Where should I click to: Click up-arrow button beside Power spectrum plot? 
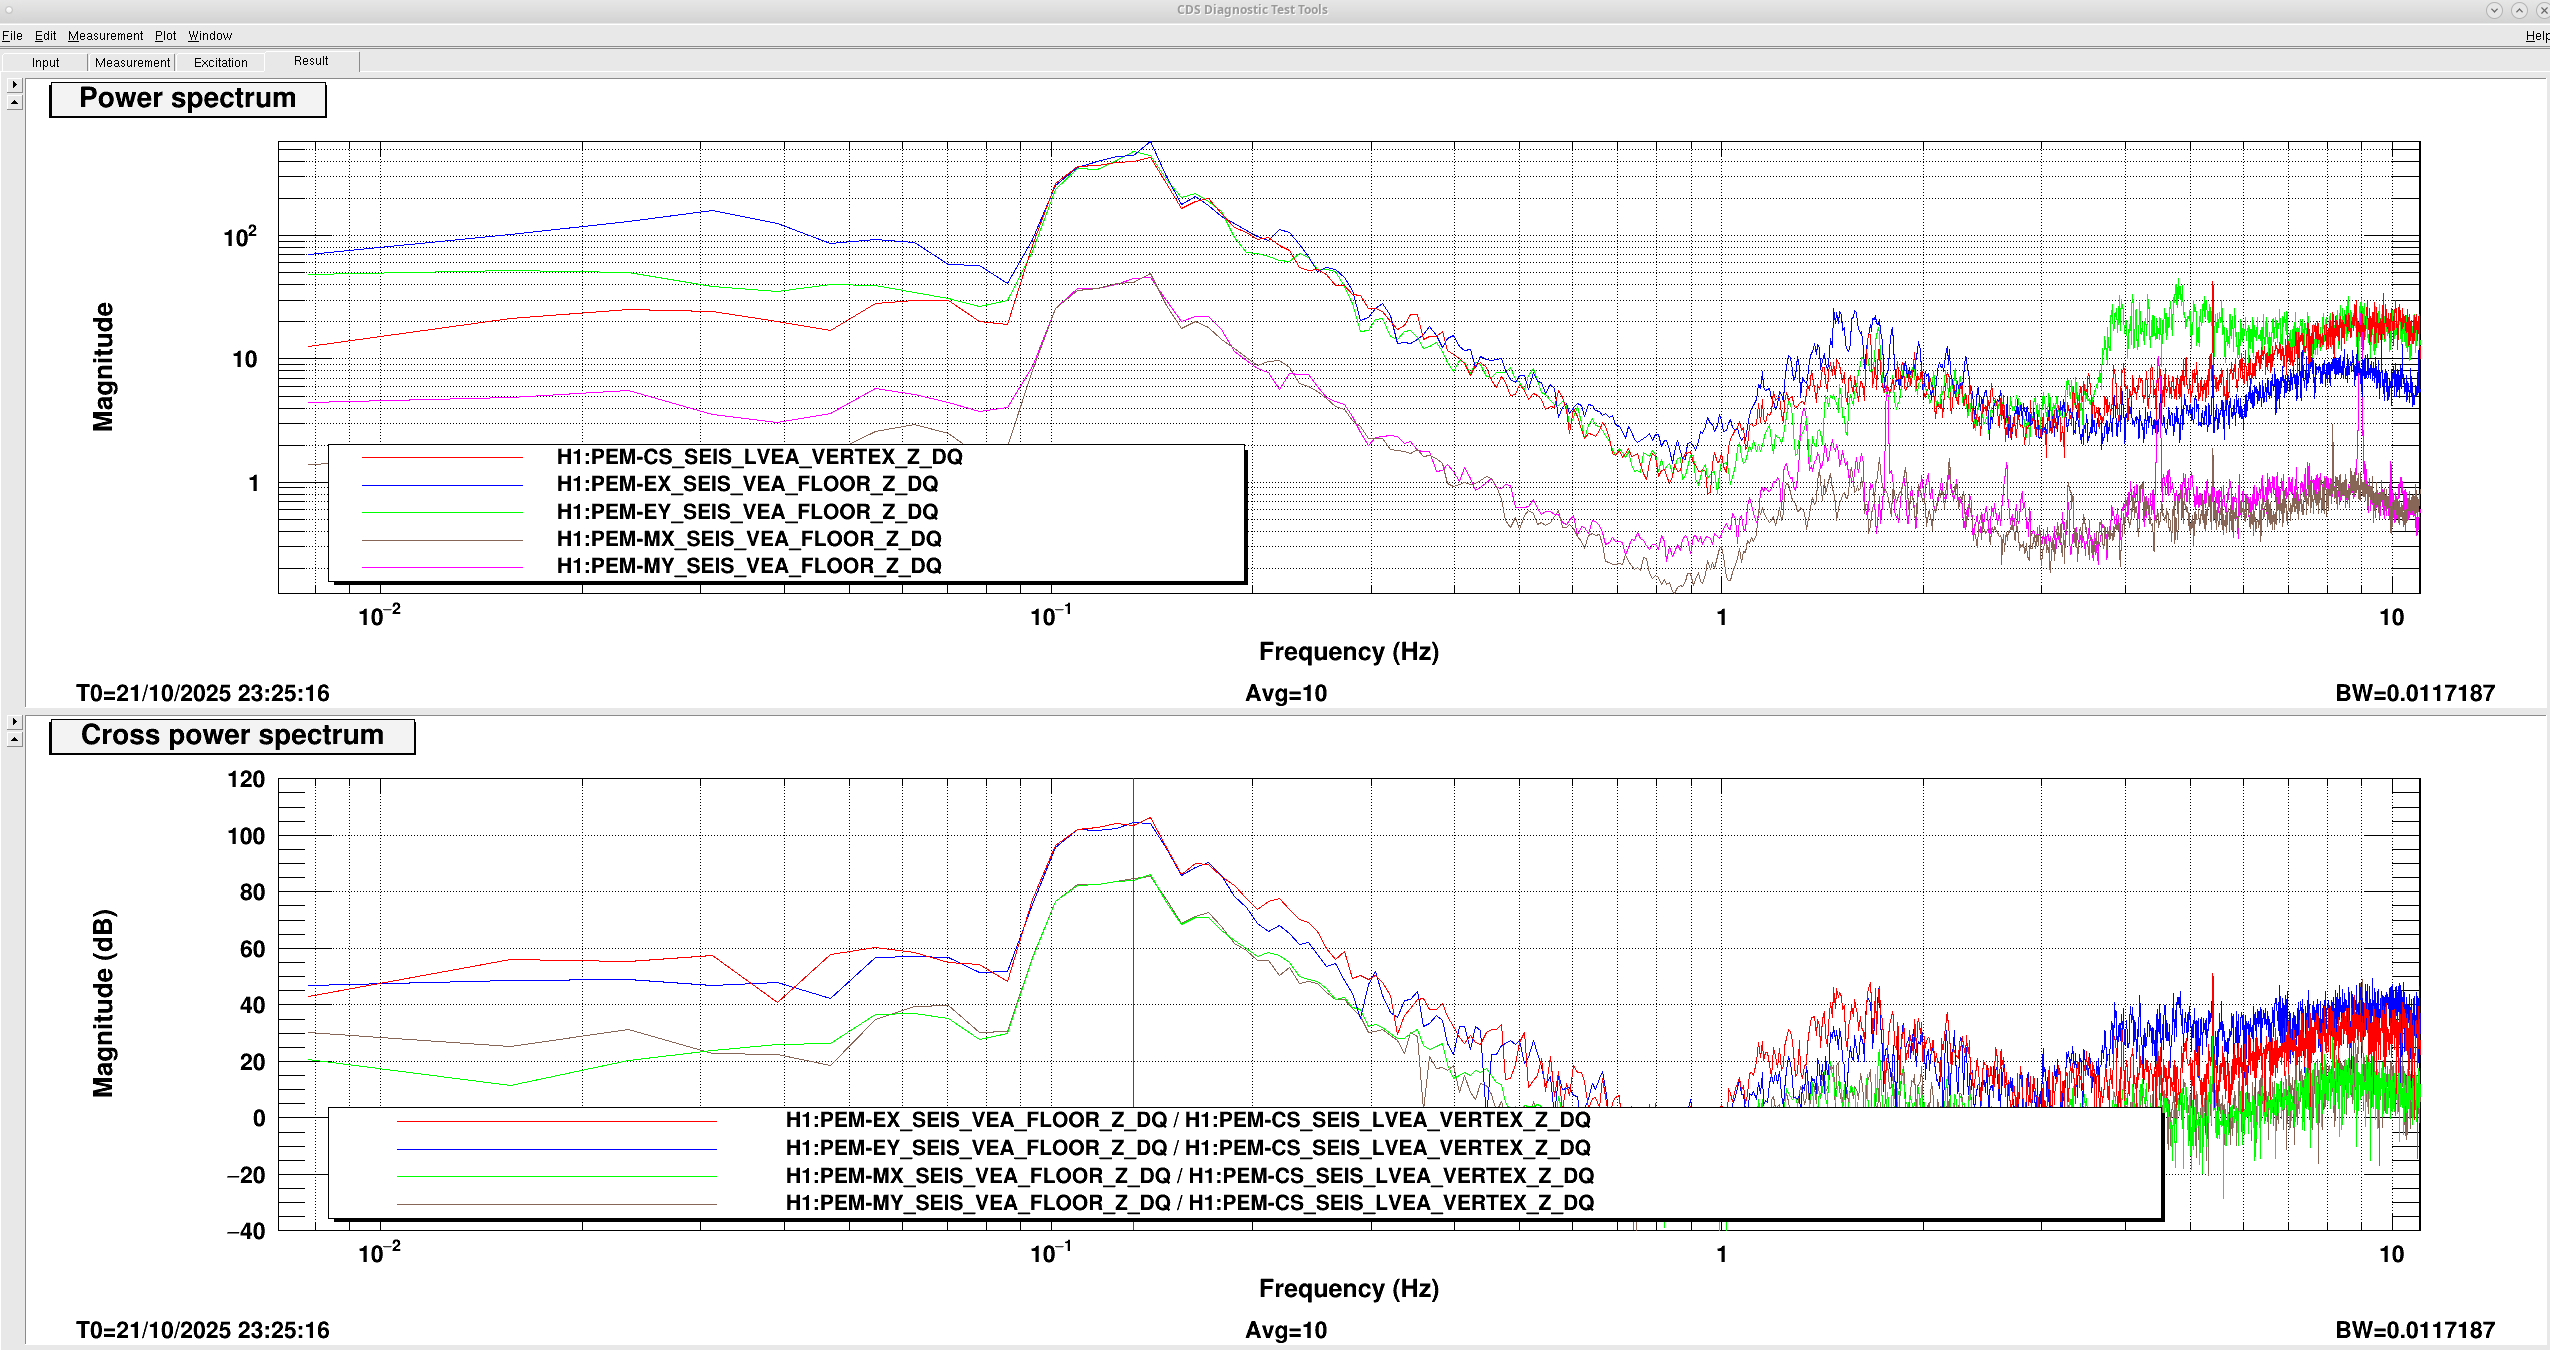(x=14, y=102)
